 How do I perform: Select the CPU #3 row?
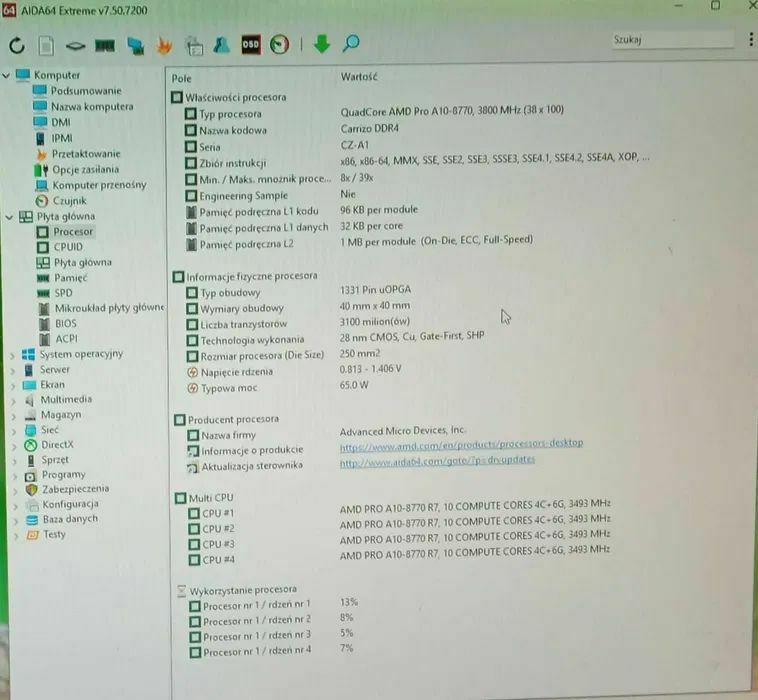click(x=399, y=541)
